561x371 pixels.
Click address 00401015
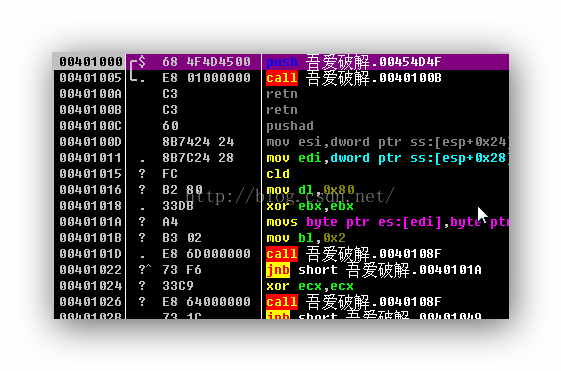[91, 174]
